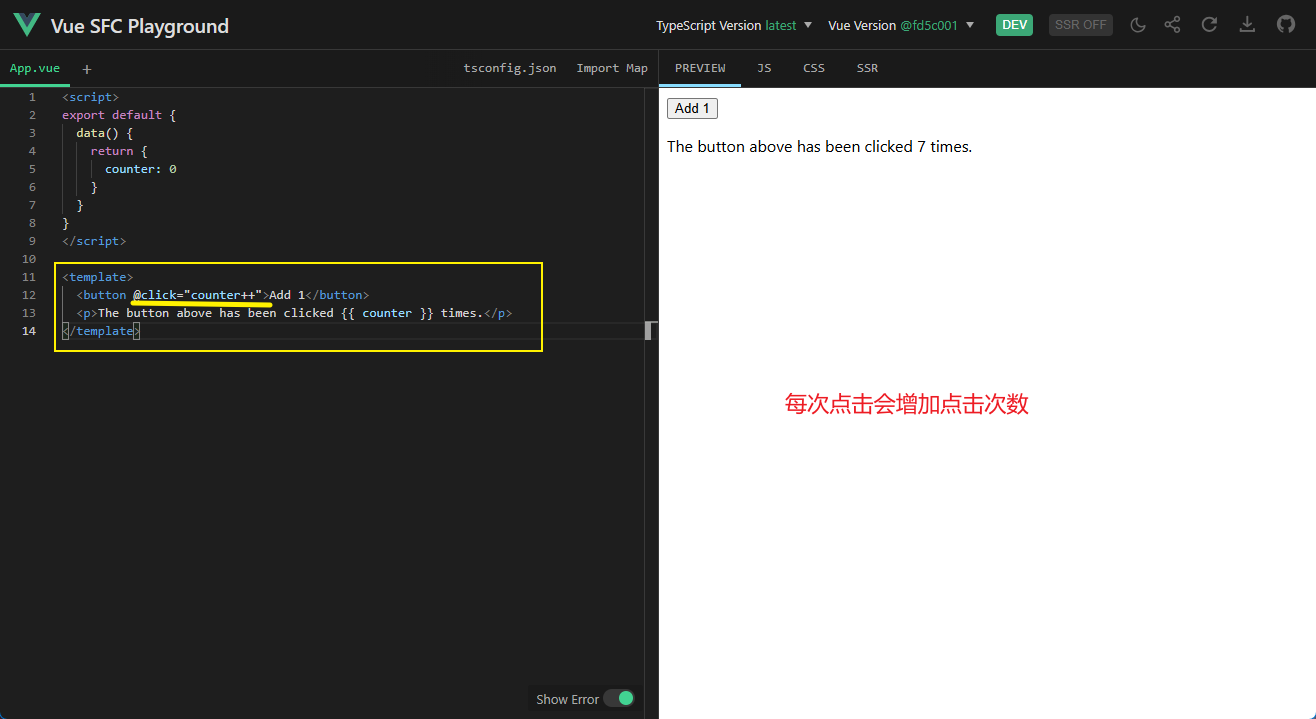Open the TypeScript Version dropdown

[x=734, y=25]
